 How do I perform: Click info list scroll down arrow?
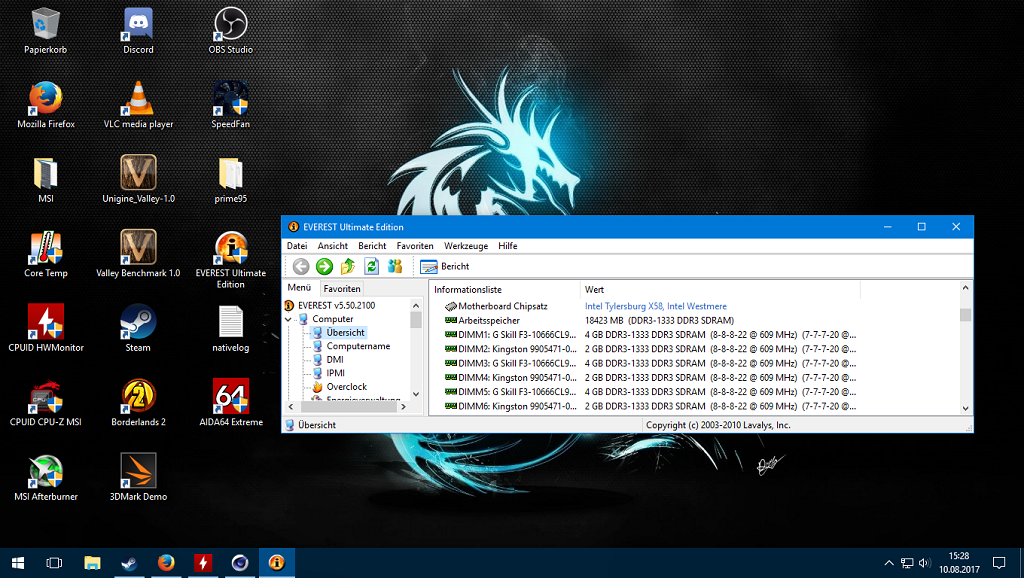coord(965,408)
